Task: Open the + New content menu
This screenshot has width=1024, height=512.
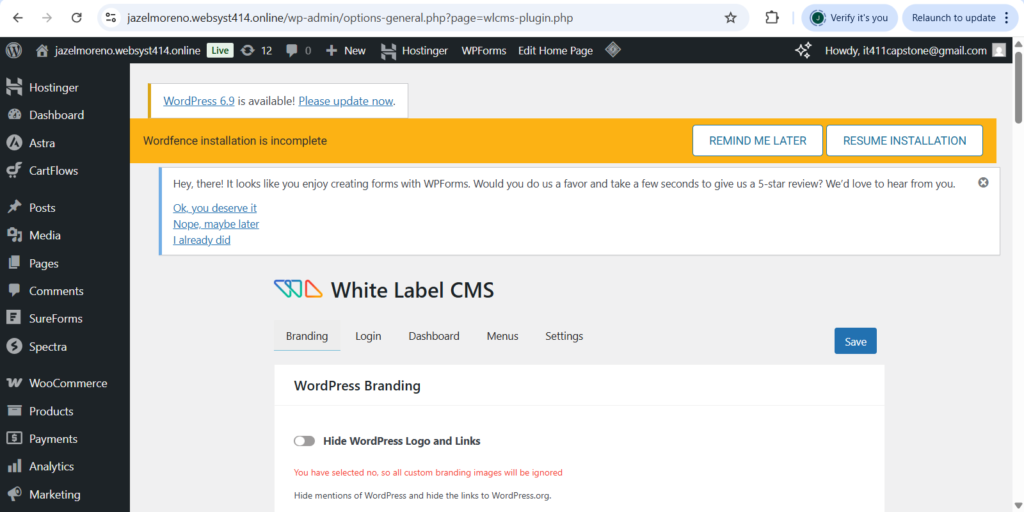Action: pyautogui.click(x=346, y=50)
